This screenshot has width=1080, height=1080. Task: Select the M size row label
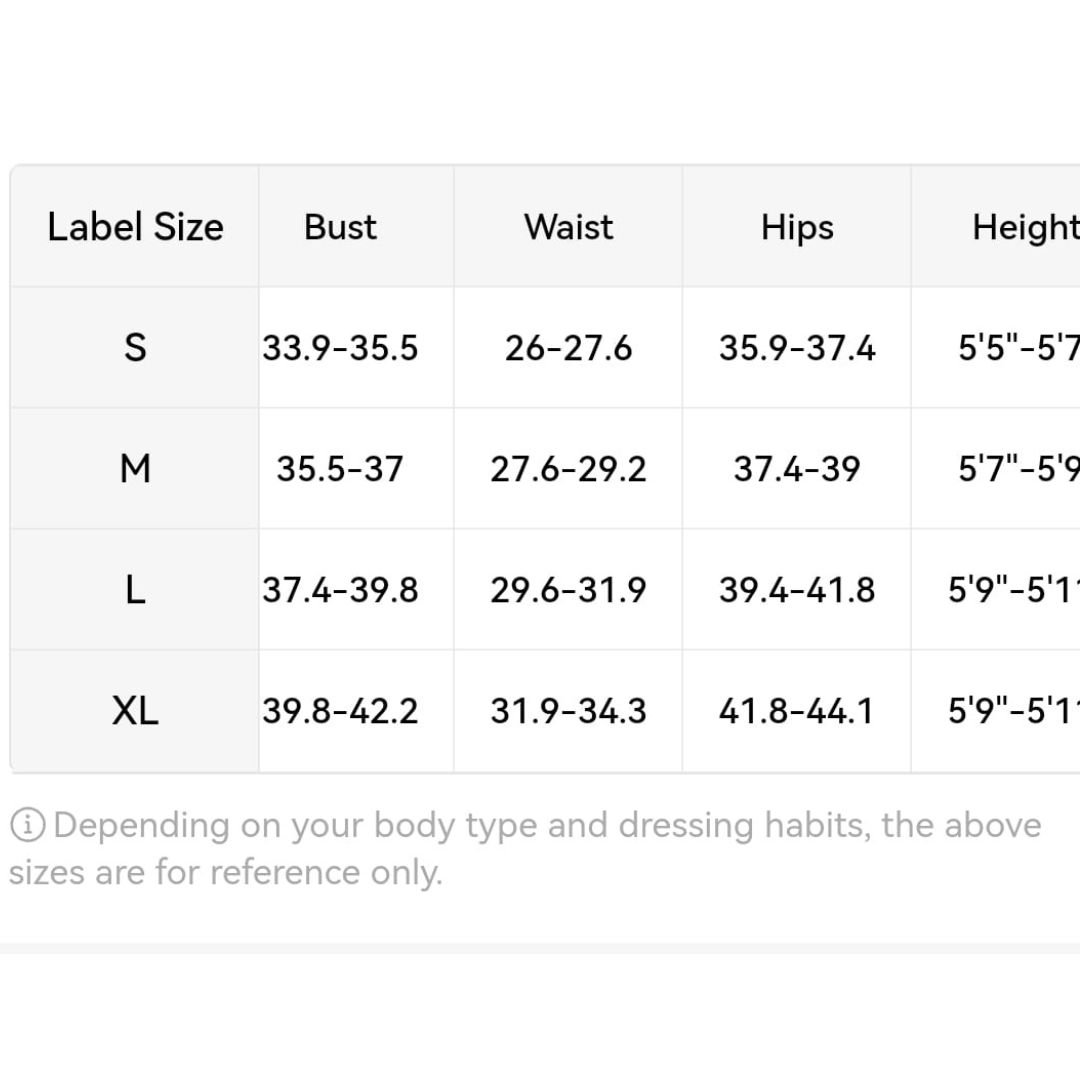click(135, 468)
